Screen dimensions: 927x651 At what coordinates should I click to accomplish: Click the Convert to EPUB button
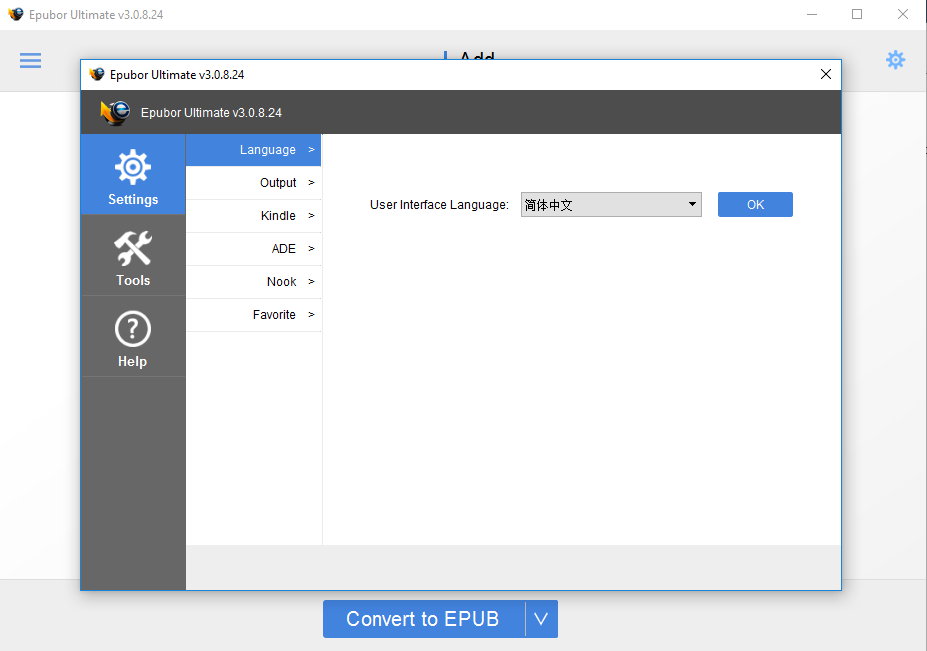point(423,619)
